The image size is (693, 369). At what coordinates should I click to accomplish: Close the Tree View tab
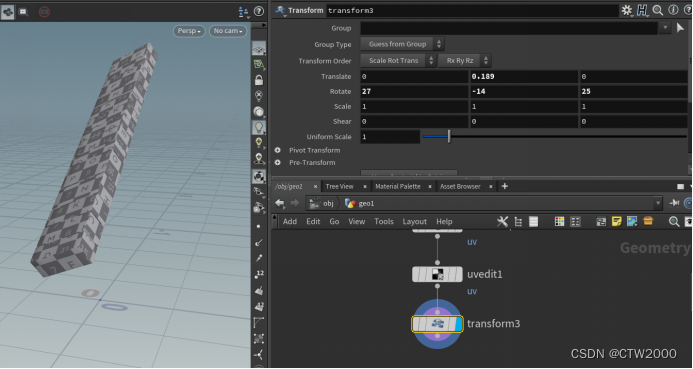tap(366, 186)
